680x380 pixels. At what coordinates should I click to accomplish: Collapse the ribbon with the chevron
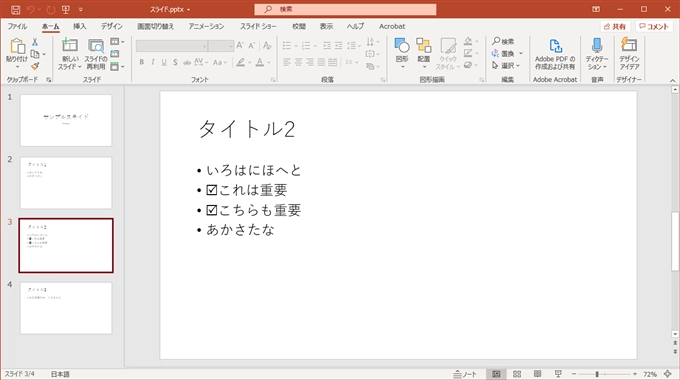[x=673, y=80]
